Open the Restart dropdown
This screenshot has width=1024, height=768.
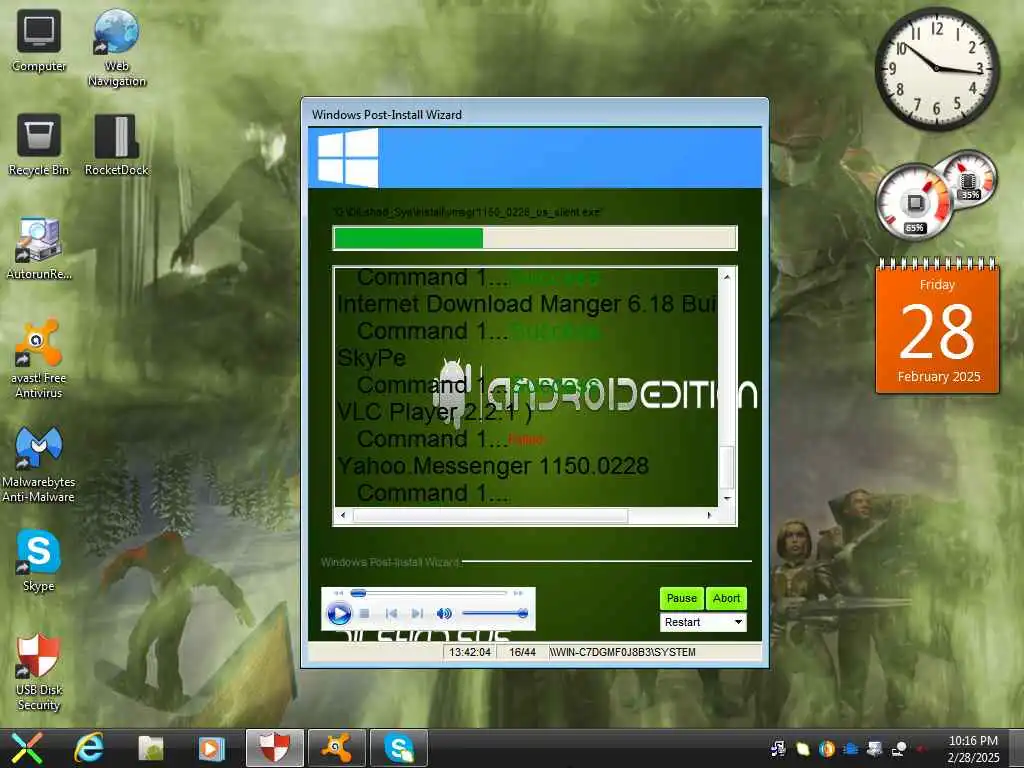click(703, 622)
